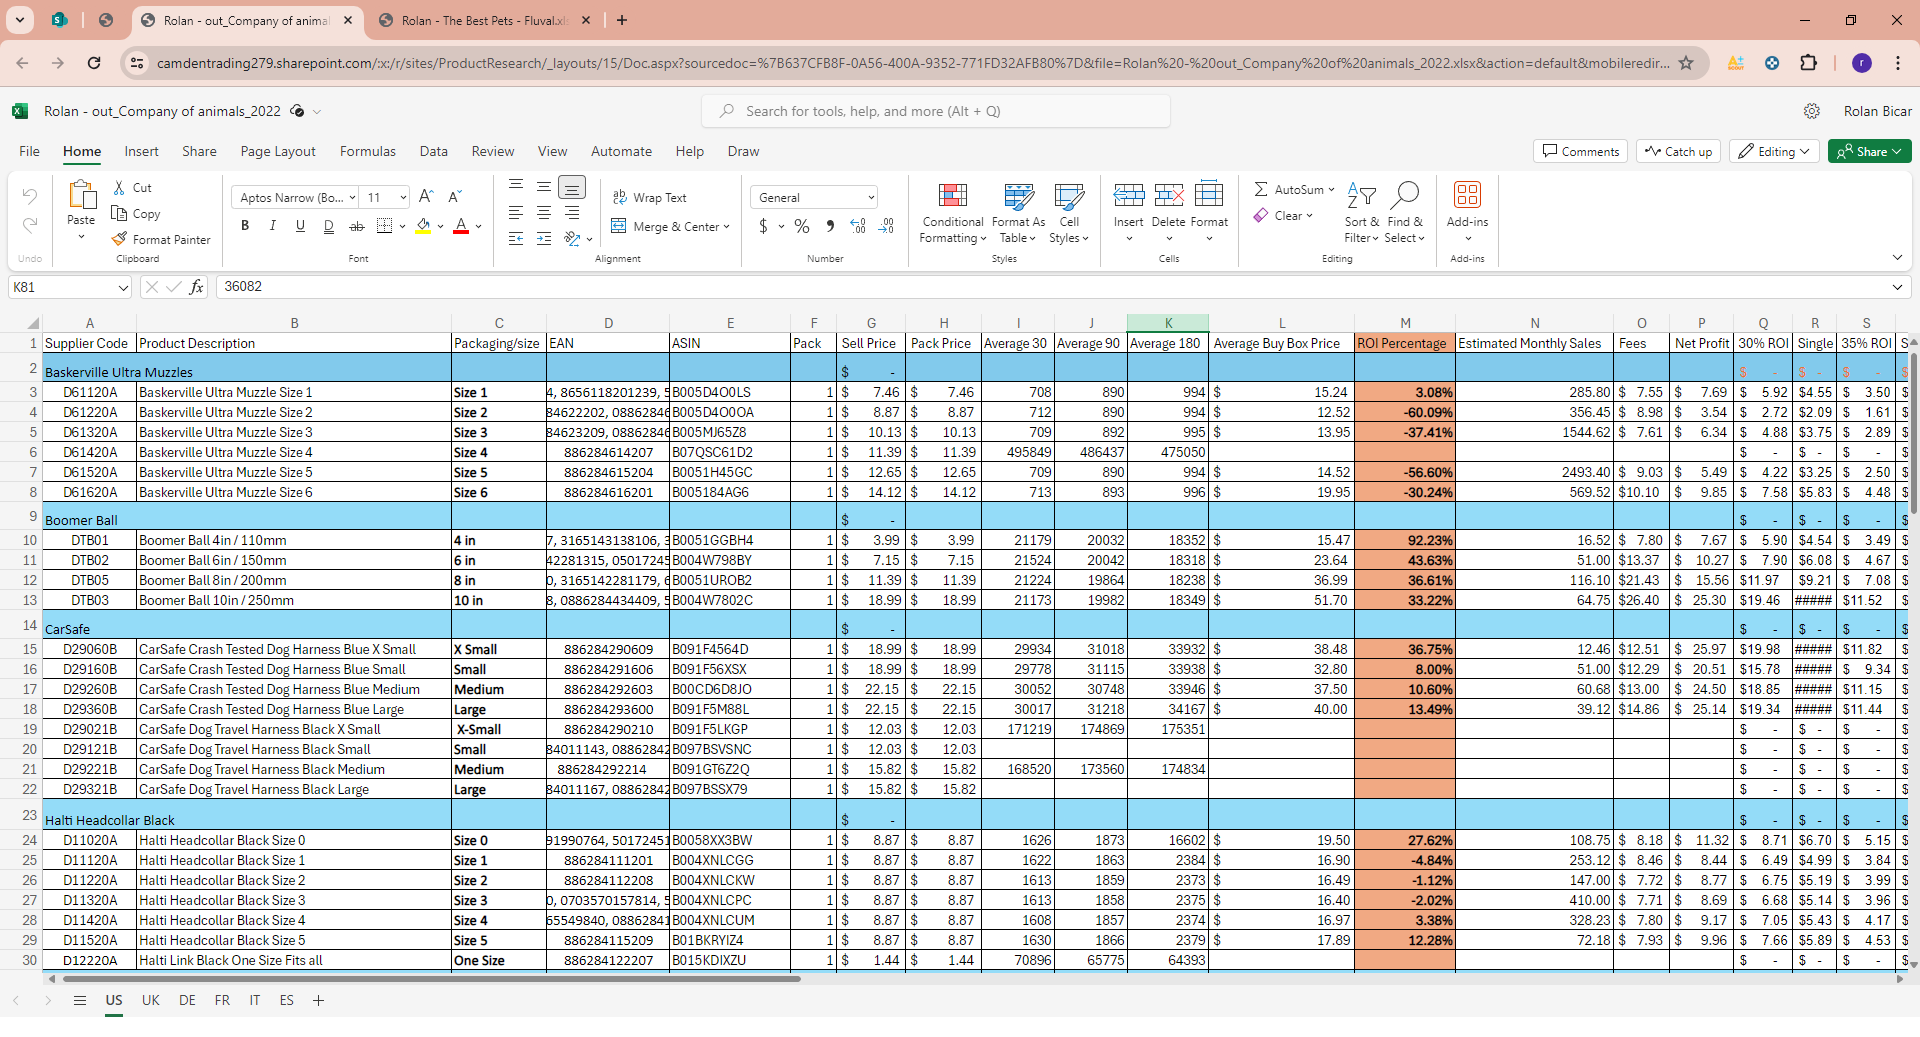
Task: Apply yellow fill color
Action: click(423, 226)
